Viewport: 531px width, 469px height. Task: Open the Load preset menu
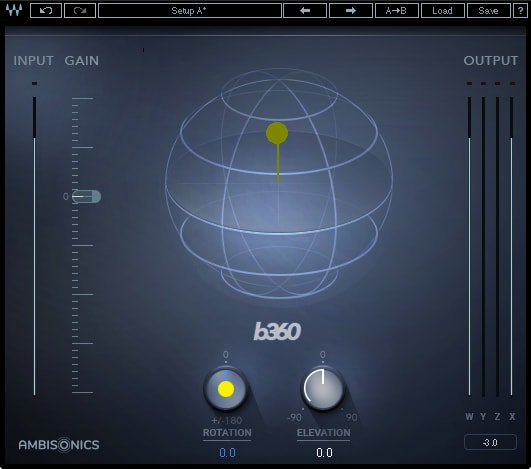pyautogui.click(x=443, y=10)
